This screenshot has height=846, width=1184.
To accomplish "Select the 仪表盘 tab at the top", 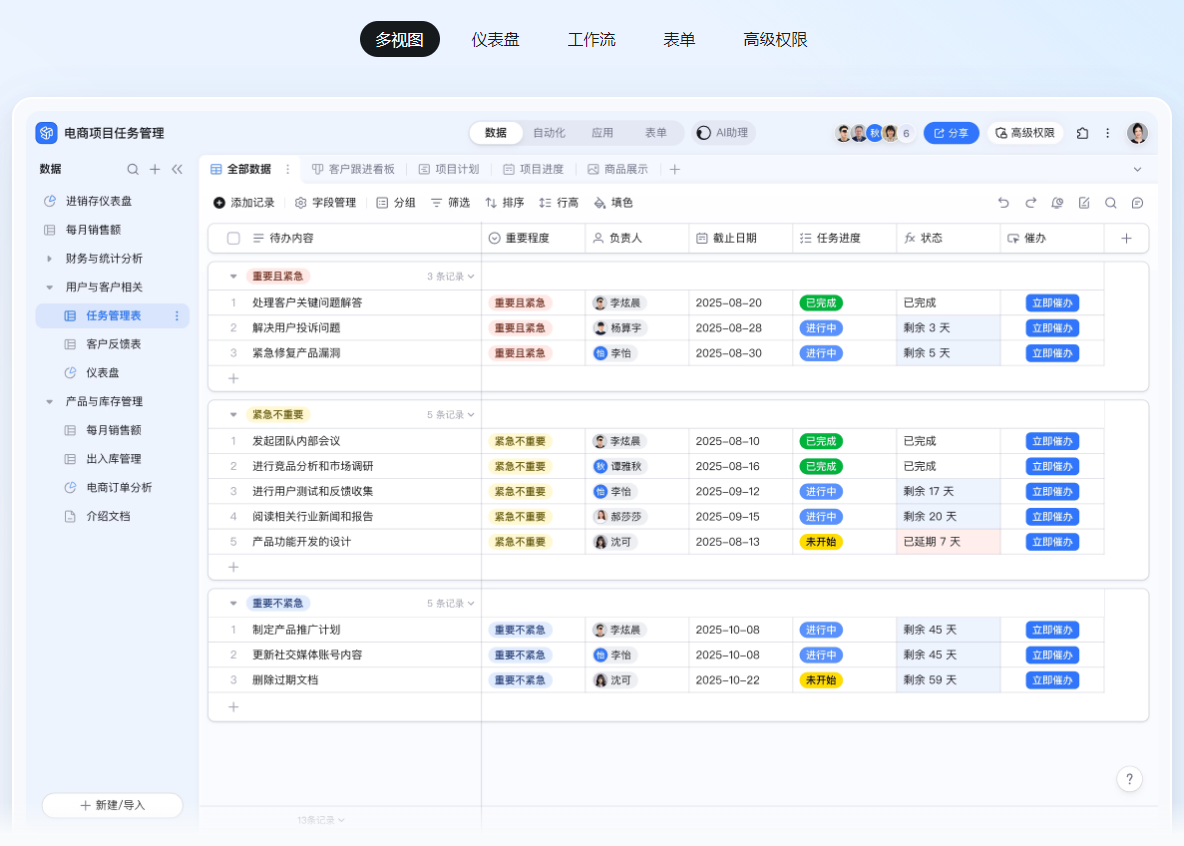I will click(x=496, y=40).
